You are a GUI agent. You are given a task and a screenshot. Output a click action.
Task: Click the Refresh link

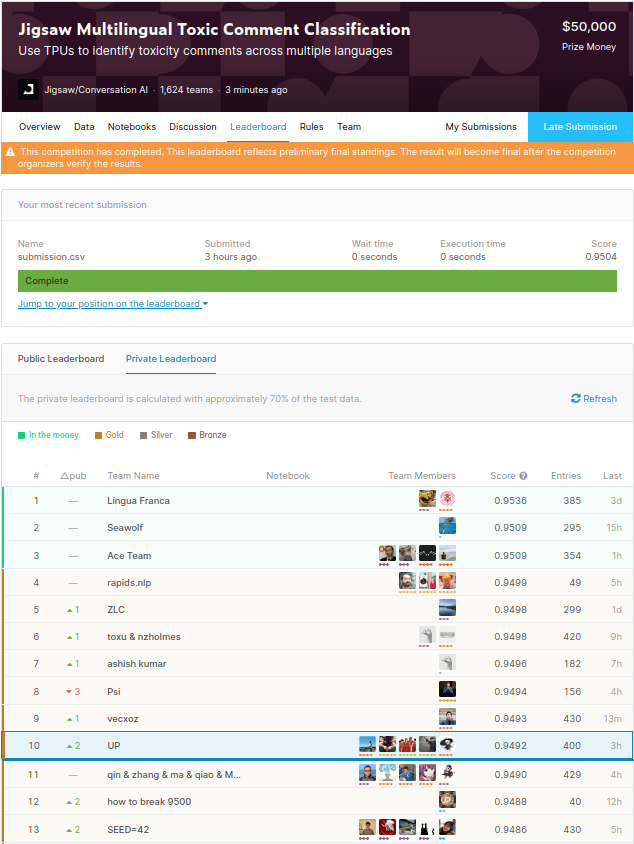(x=594, y=398)
